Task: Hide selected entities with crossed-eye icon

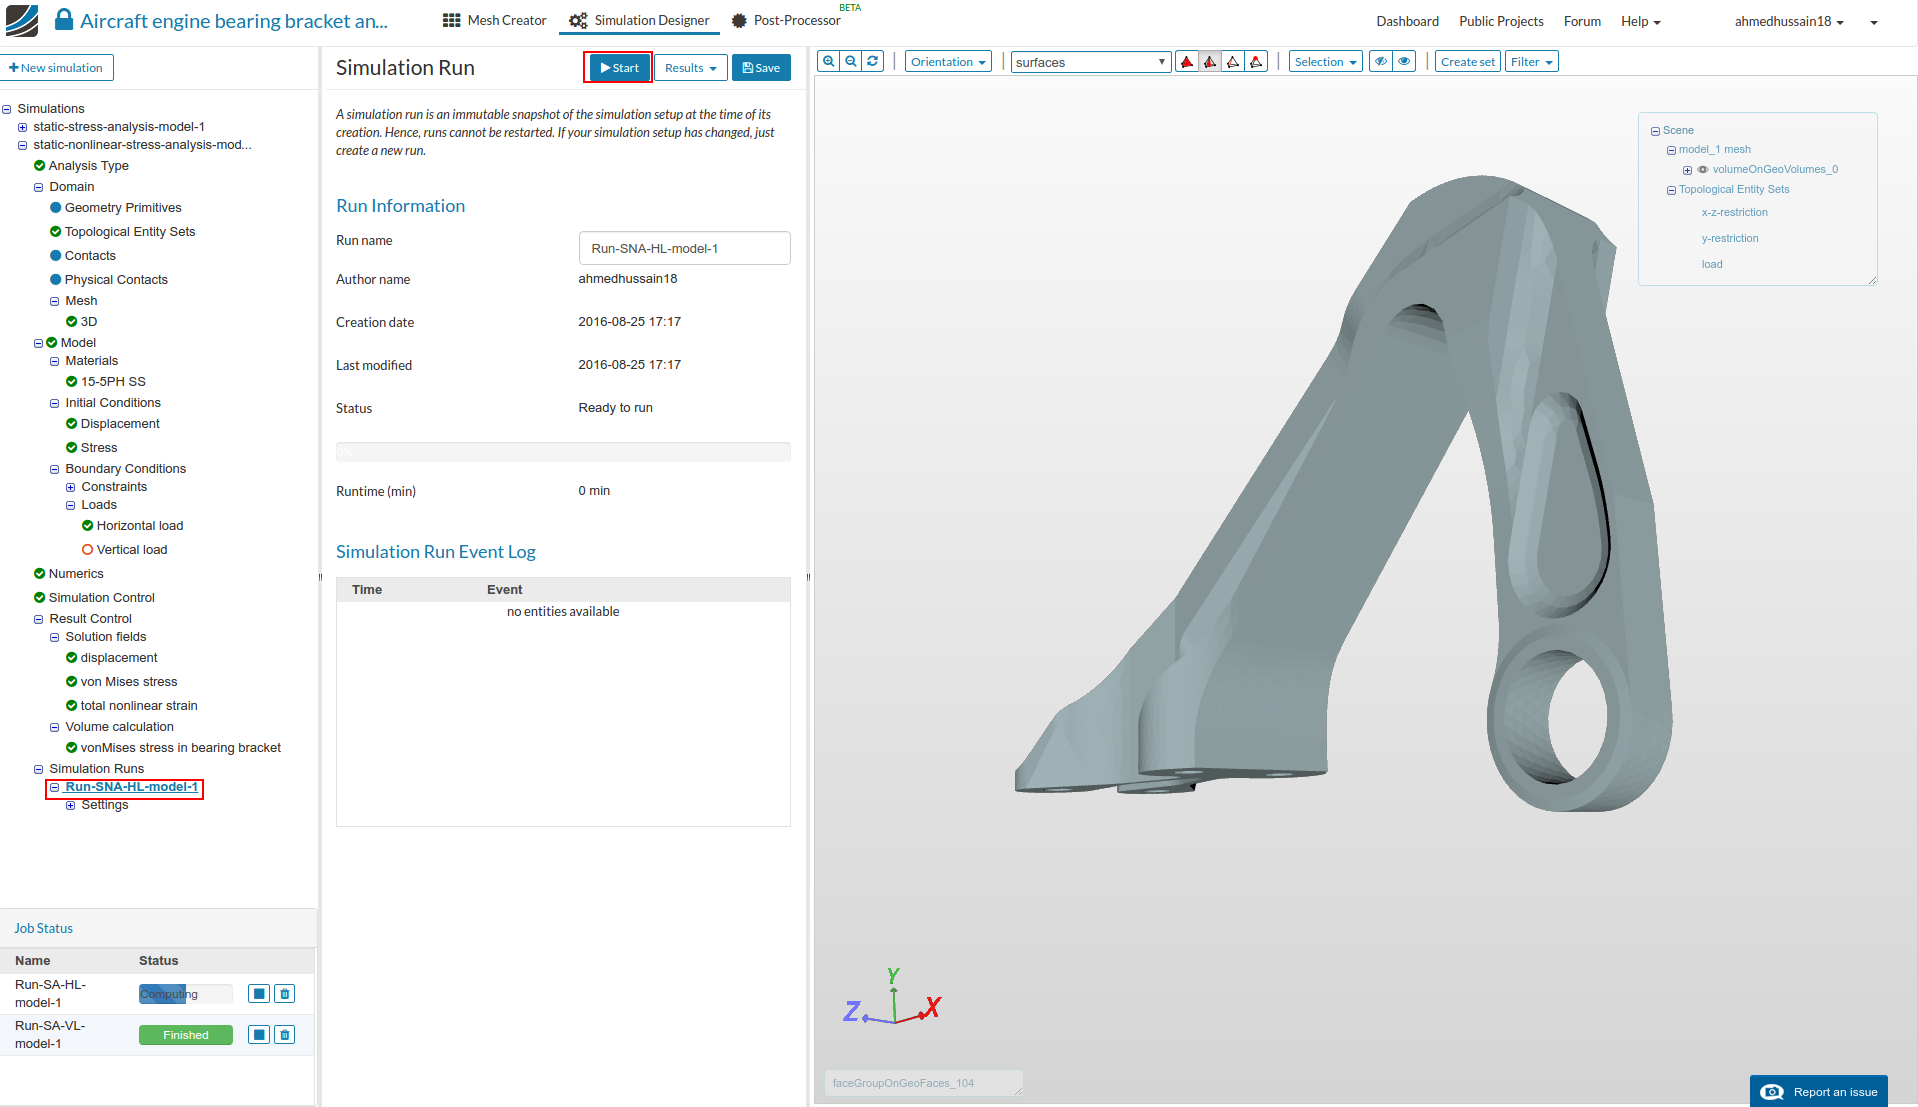Action: pos(1381,62)
